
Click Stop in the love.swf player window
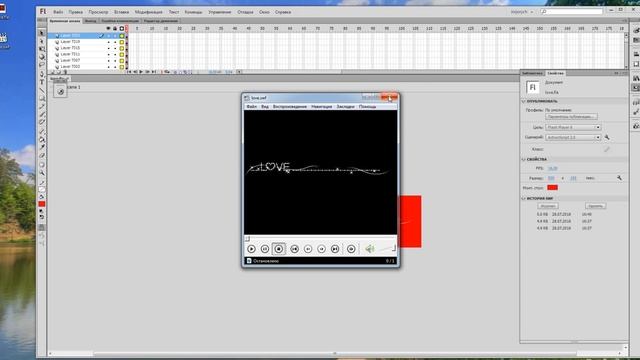tap(279, 249)
